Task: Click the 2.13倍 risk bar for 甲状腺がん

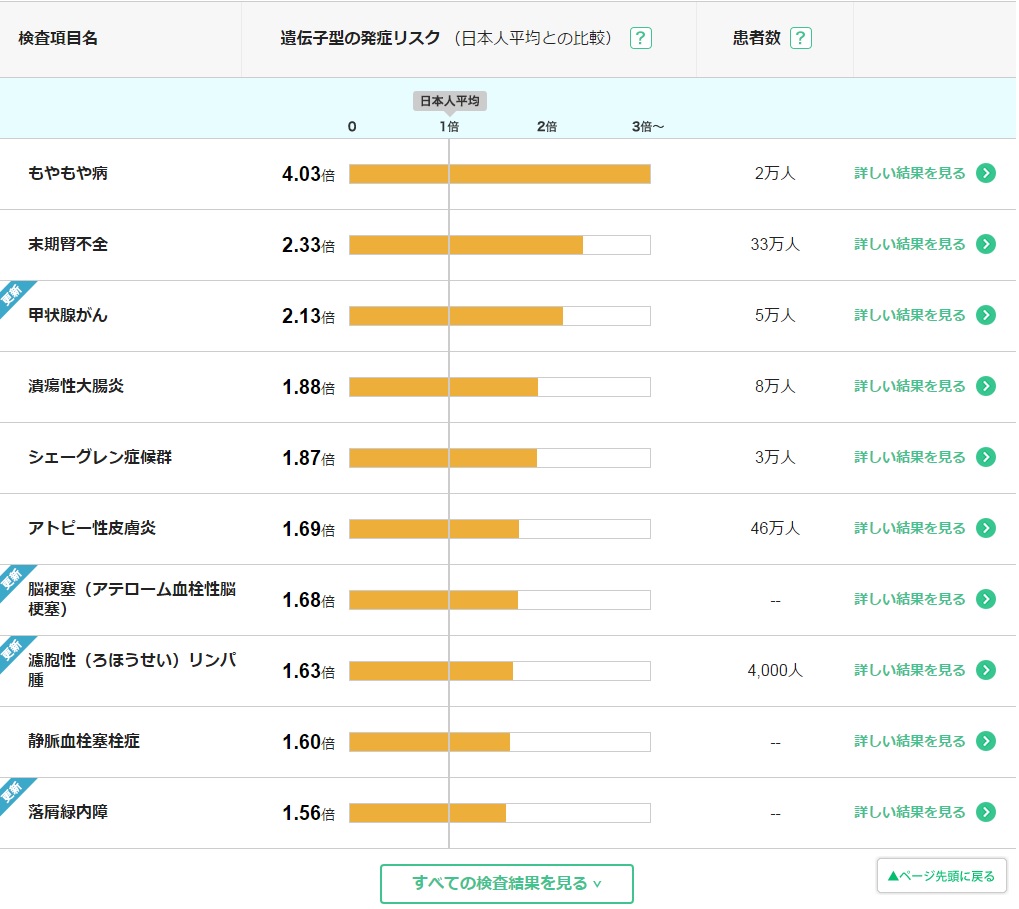Action: (x=500, y=316)
